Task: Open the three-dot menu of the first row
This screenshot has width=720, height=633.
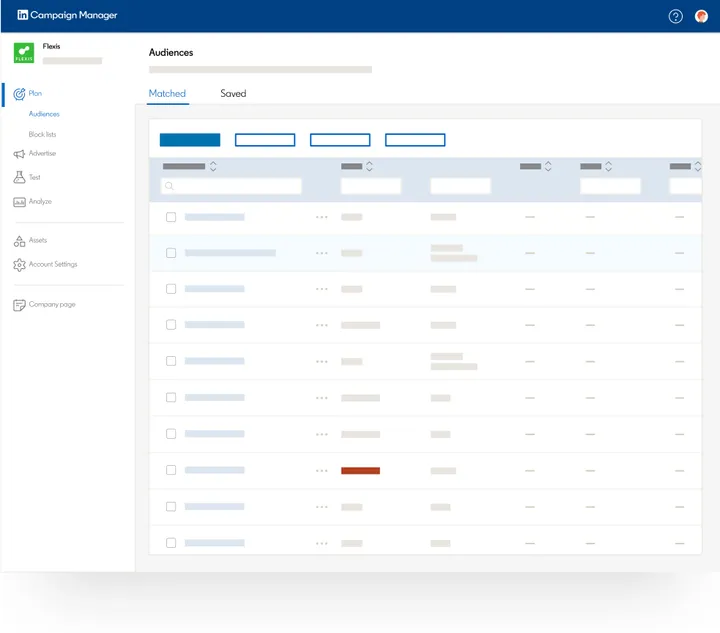Action: (321, 217)
